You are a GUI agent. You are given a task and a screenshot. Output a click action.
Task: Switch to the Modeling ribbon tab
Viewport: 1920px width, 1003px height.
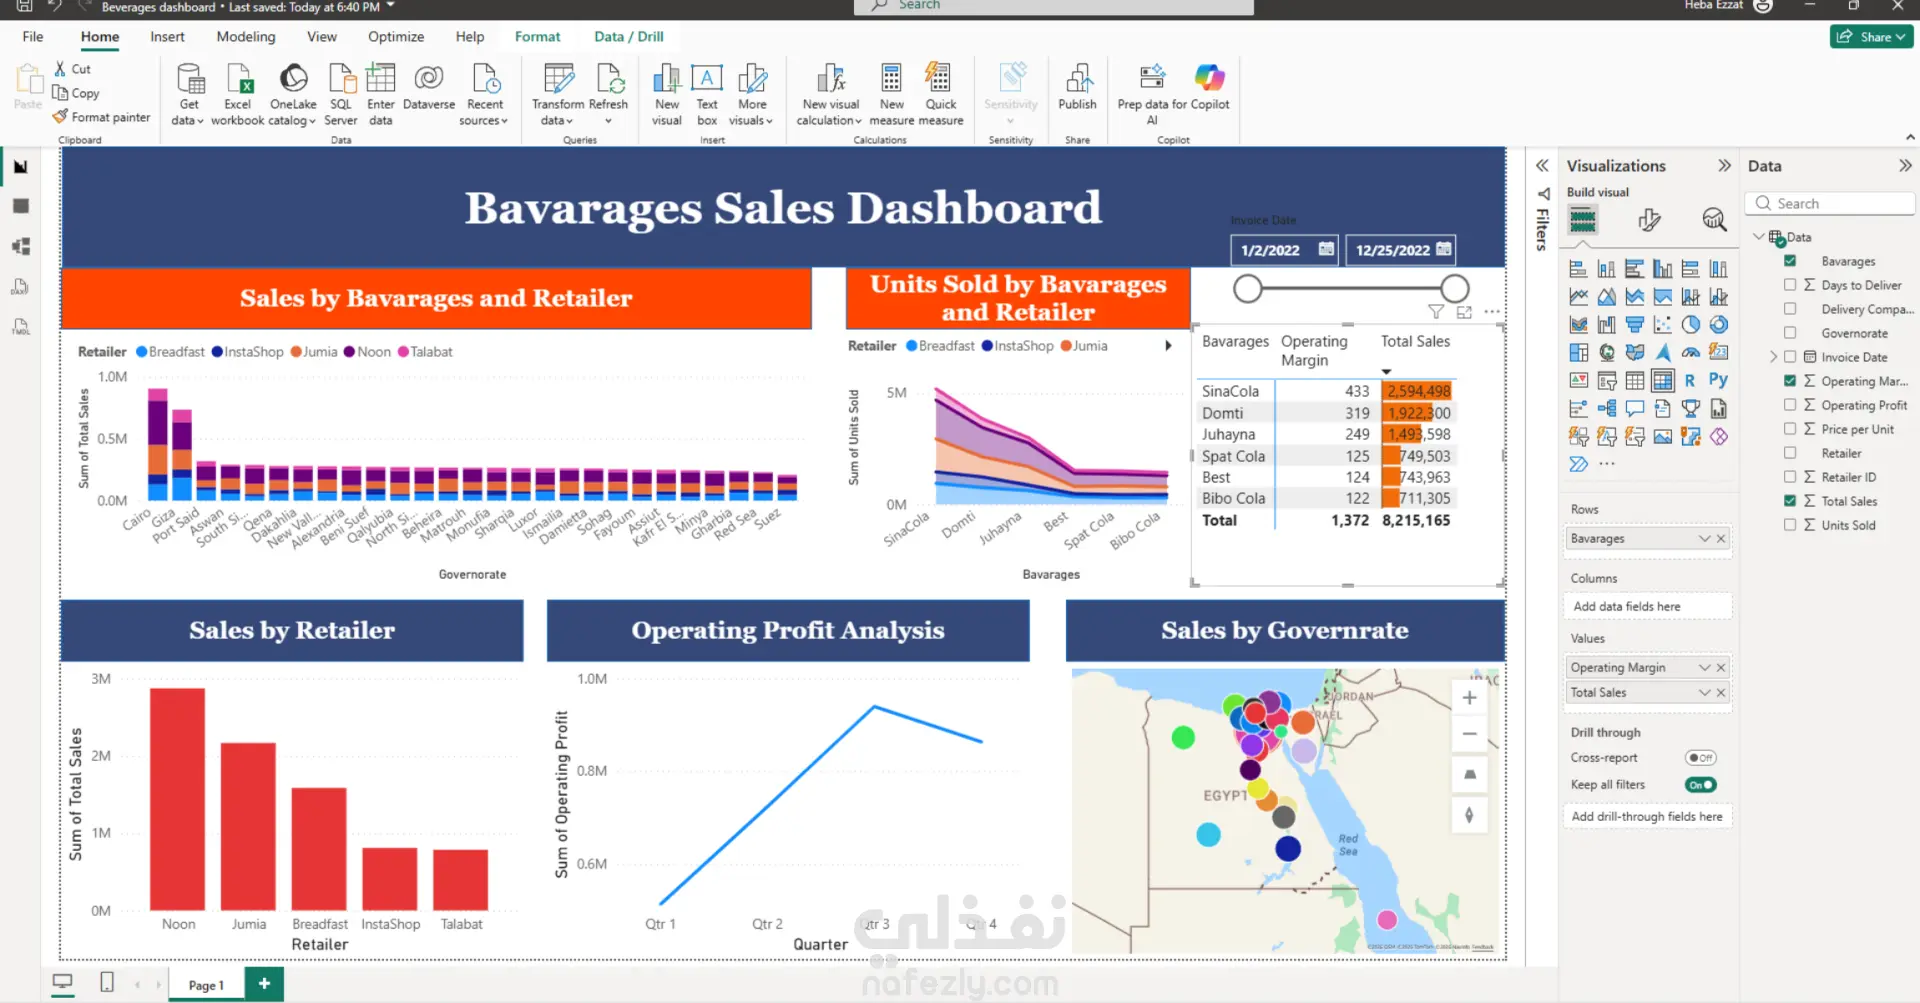click(x=246, y=37)
